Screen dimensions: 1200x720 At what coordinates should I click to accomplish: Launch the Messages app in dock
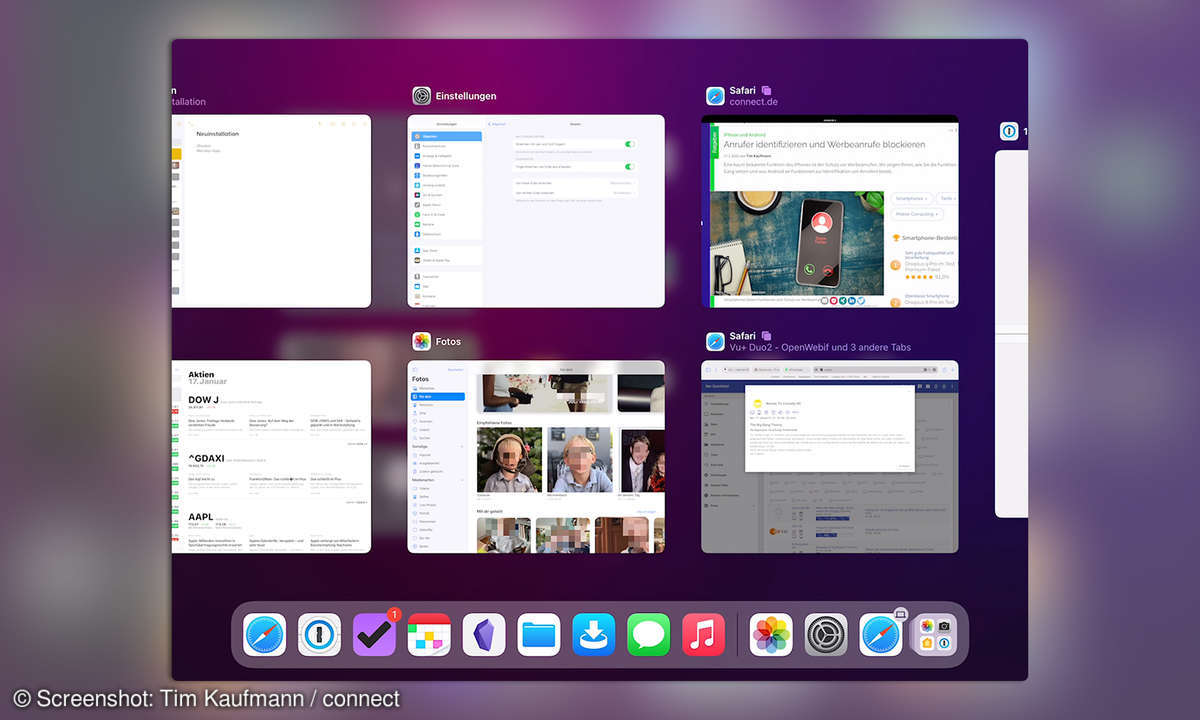pos(649,635)
